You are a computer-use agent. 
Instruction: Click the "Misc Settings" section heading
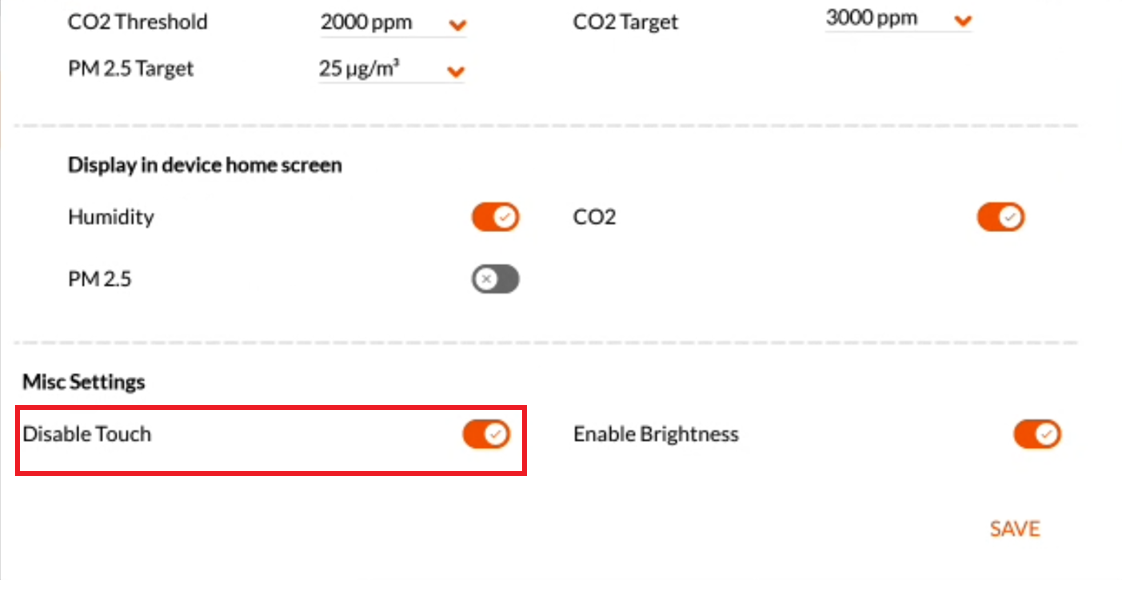pyautogui.click(x=84, y=382)
